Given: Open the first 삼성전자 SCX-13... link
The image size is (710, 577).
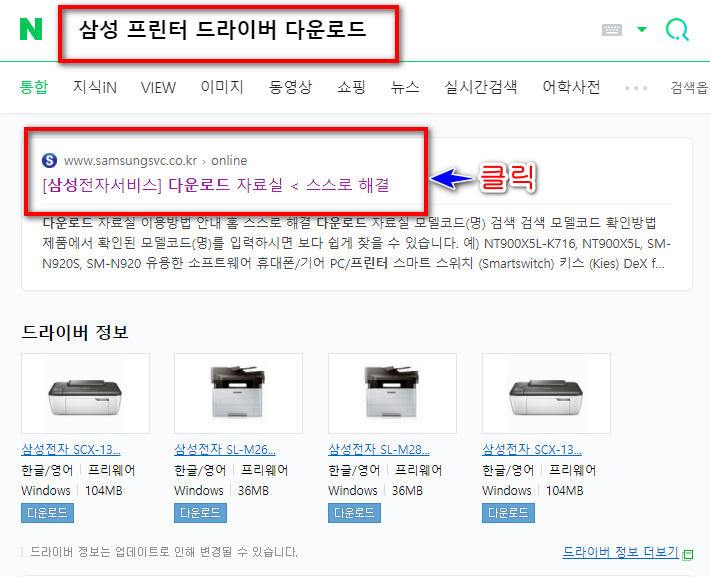Looking at the screenshot, I should click(x=71, y=449).
